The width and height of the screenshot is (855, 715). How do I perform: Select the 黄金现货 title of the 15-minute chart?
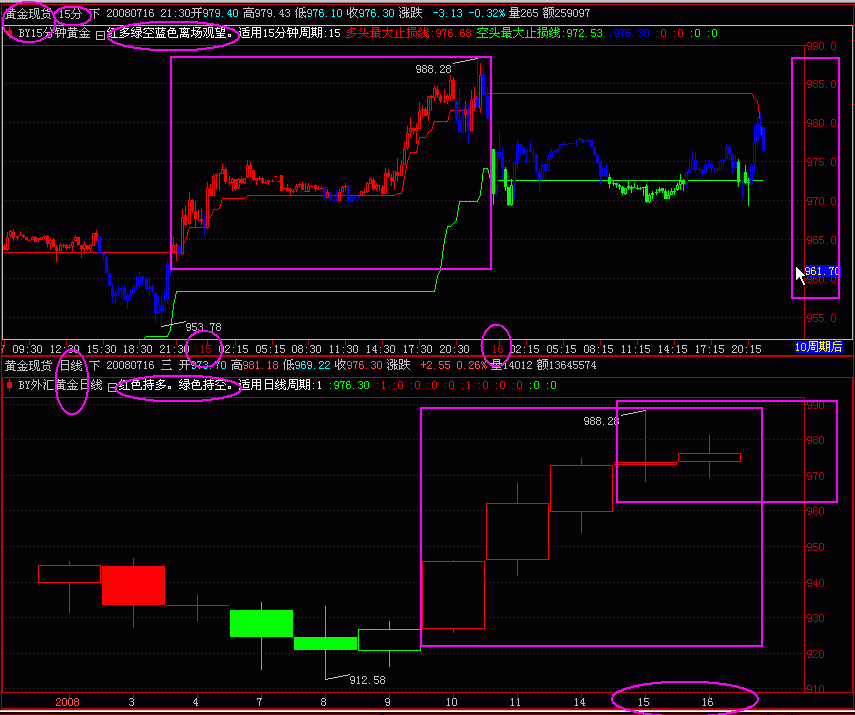(x=28, y=13)
